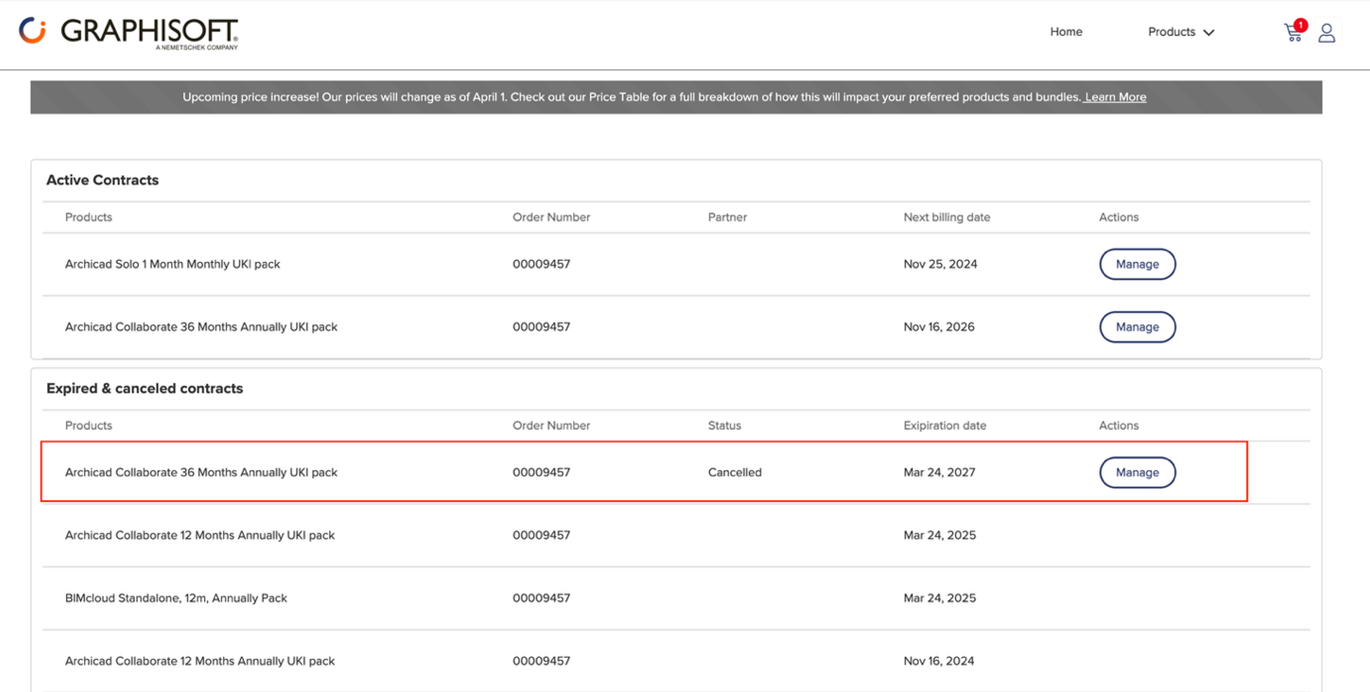The height and width of the screenshot is (692, 1370).
Task: Click the Expiration date column header
Action: tap(945, 425)
